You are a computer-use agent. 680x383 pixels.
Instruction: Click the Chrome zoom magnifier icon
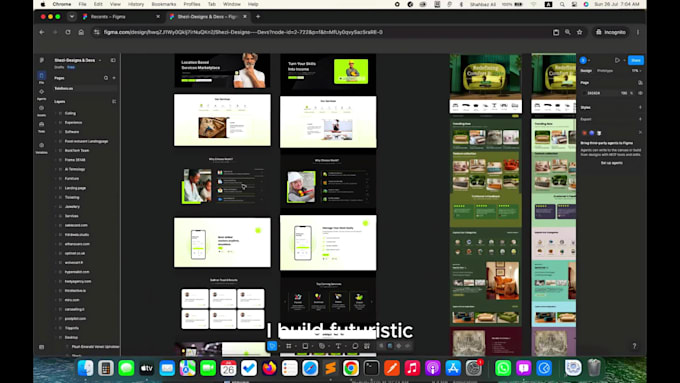[x=568, y=32]
